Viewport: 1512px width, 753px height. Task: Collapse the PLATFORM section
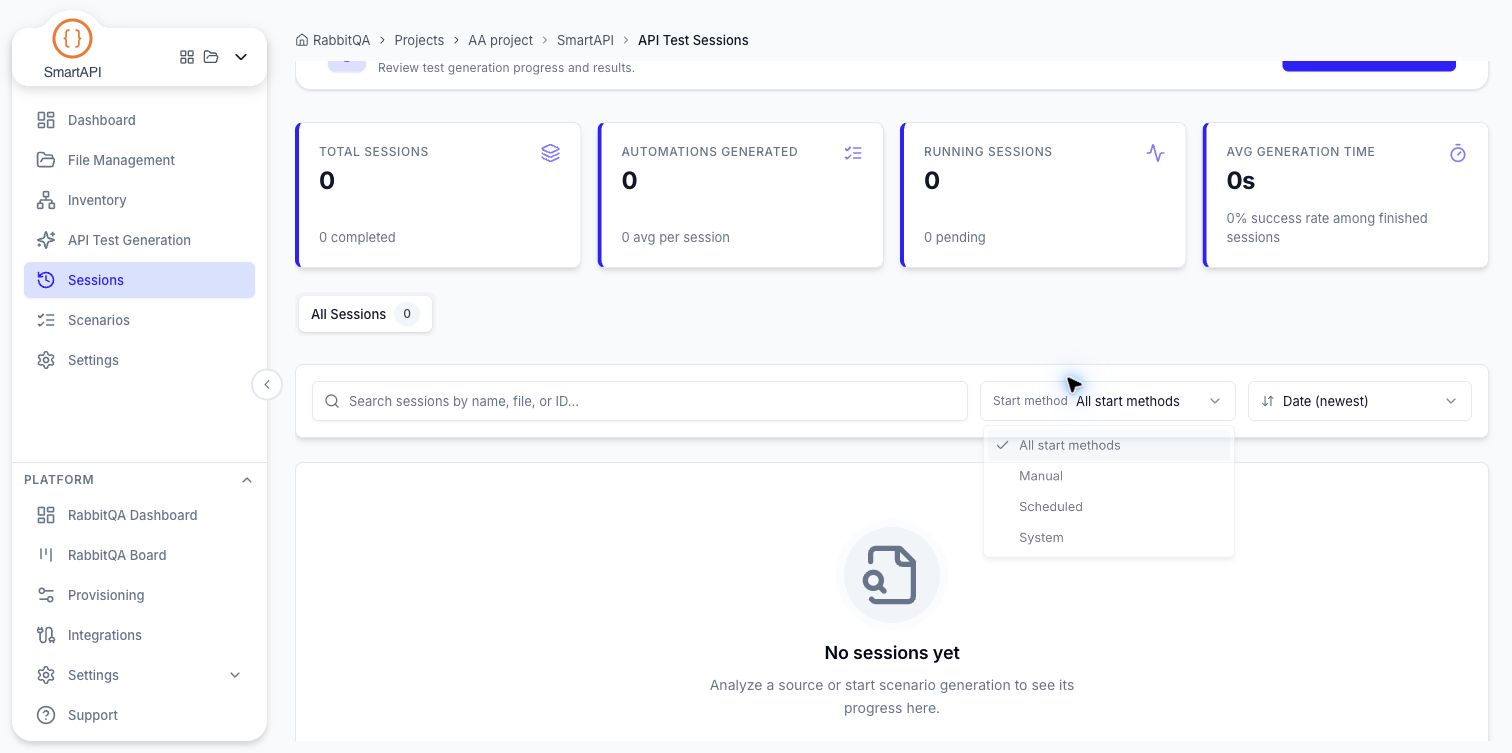point(247,480)
